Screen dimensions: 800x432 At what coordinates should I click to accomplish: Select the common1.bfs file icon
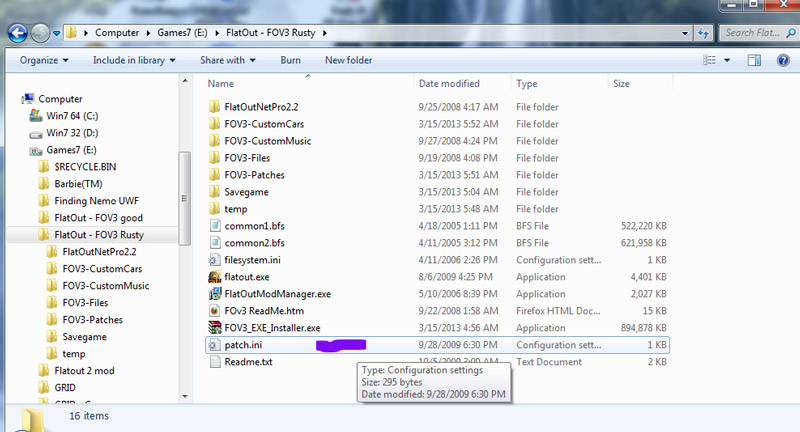tap(215, 225)
